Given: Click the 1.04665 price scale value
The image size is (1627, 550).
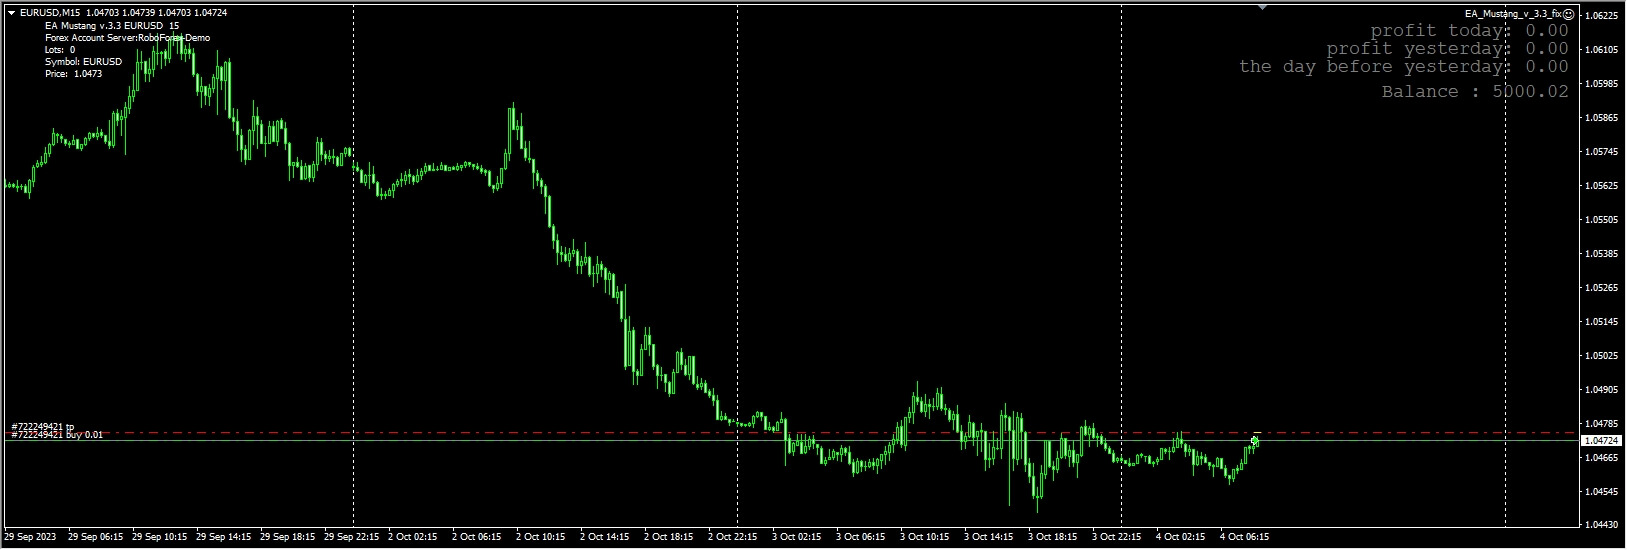Looking at the screenshot, I should (1602, 458).
